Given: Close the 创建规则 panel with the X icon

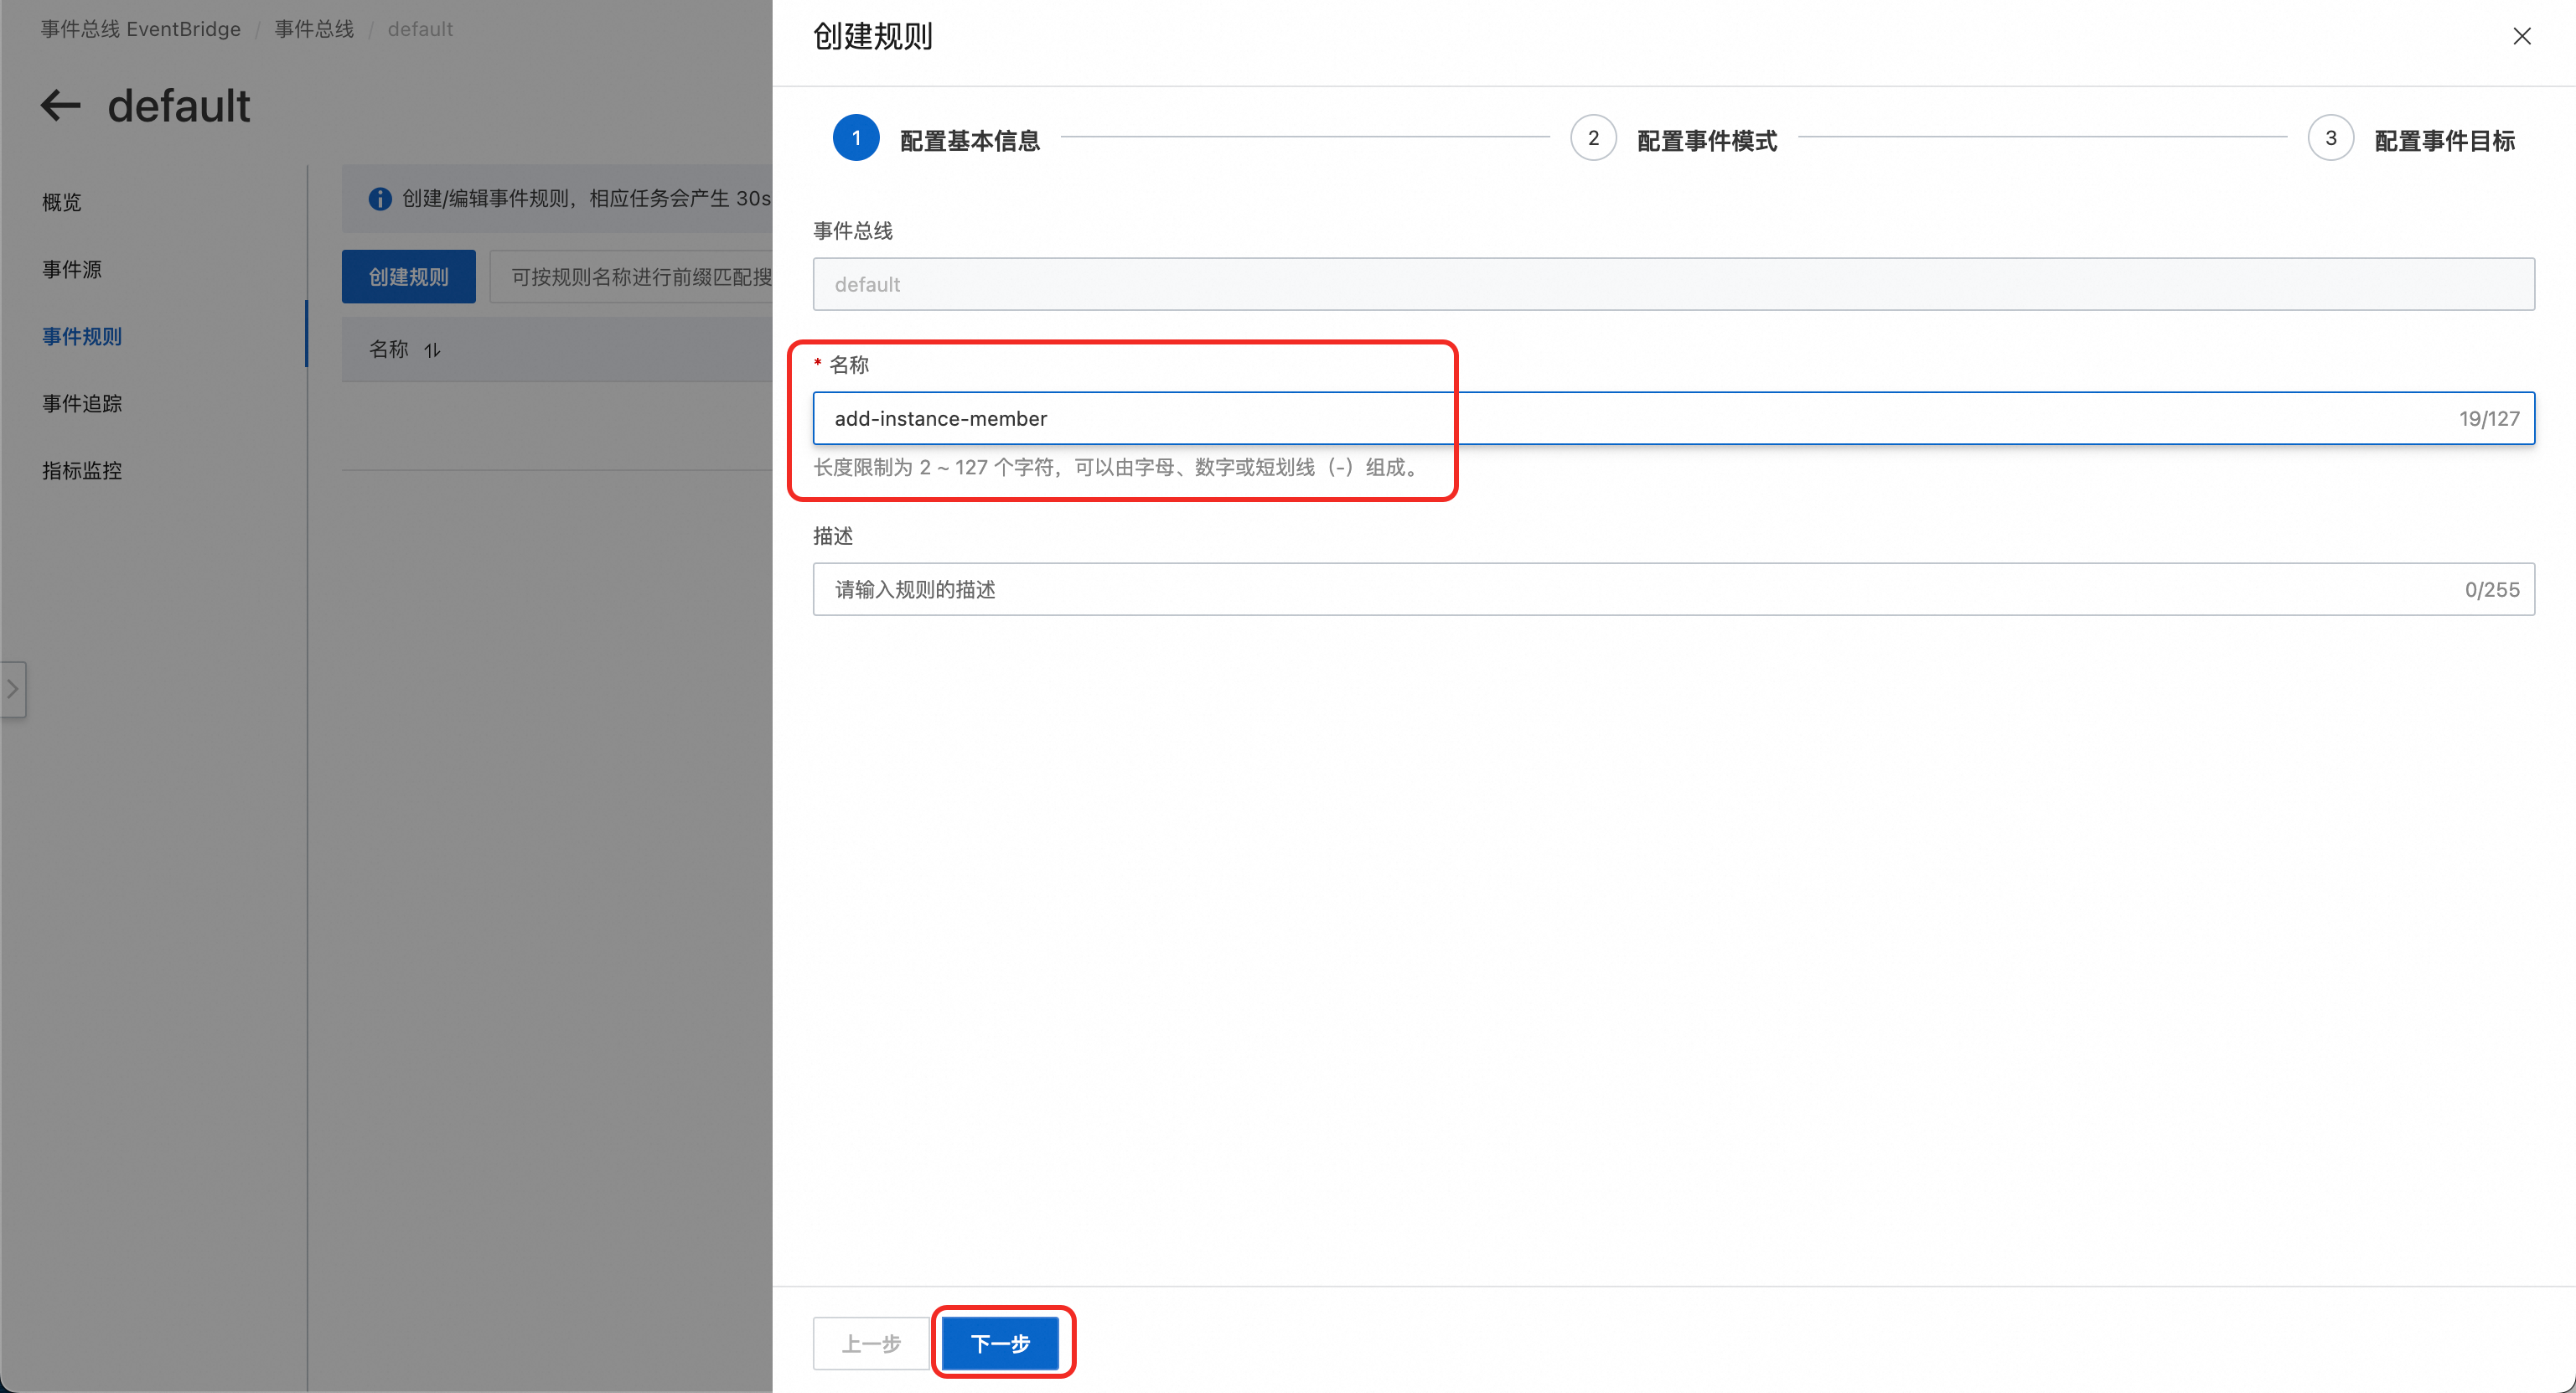Looking at the screenshot, I should coord(2521,36).
